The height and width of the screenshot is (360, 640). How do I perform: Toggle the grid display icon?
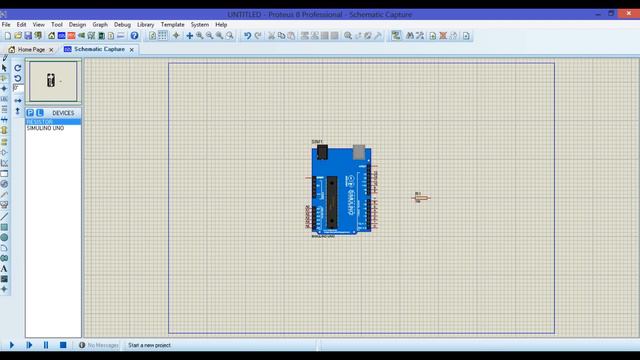click(162, 36)
